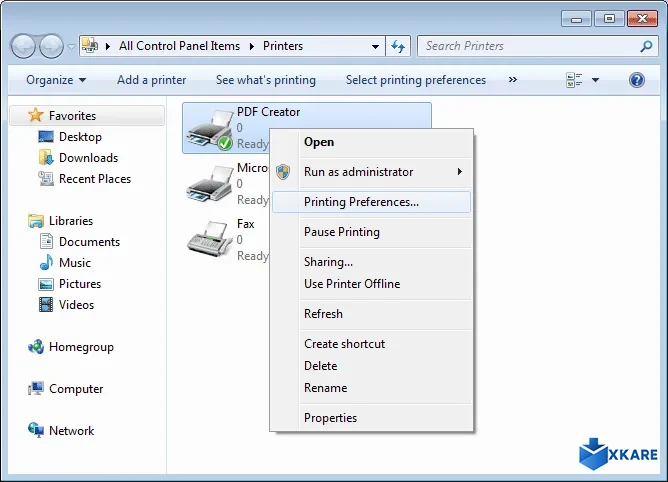Expand chevron after All Control Panel Items
668x482 pixels.
point(252,46)
